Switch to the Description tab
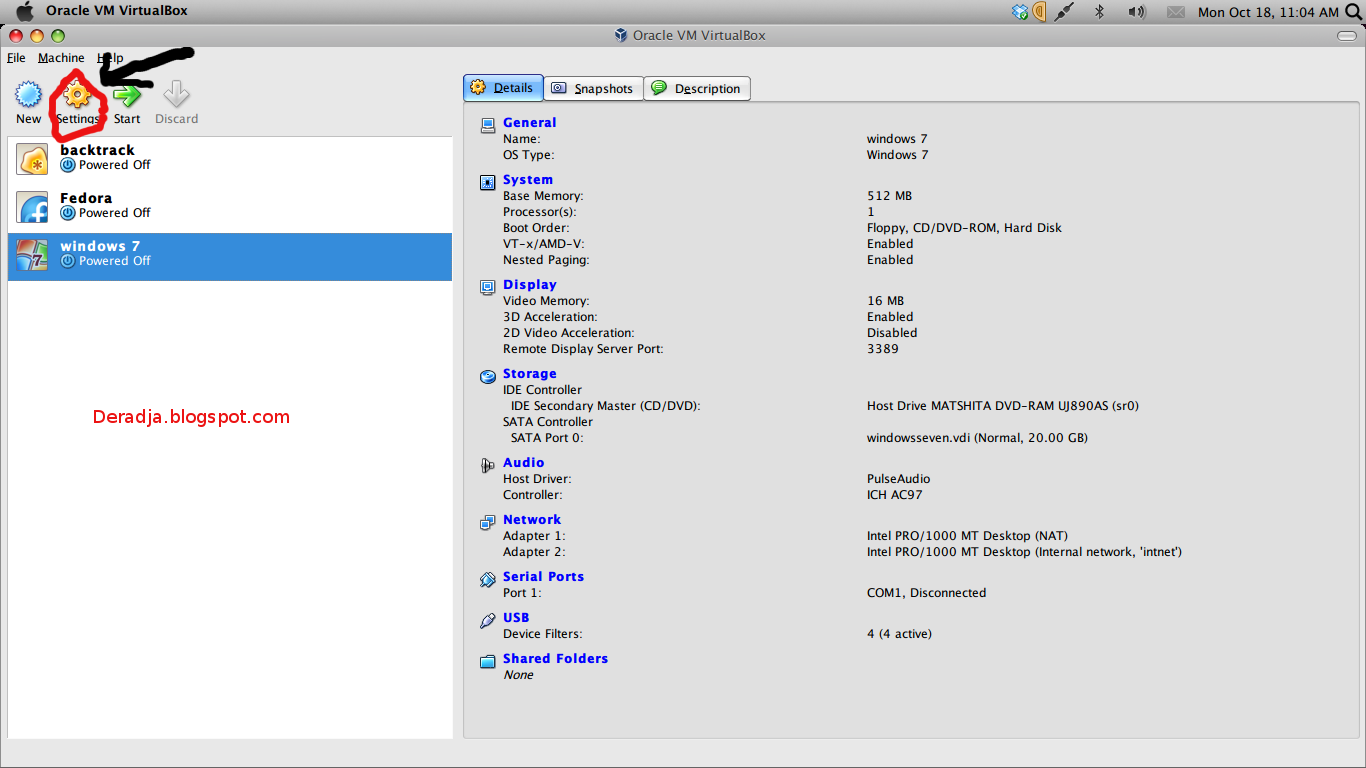Image resolution: width=1366 pixels, height=768 pixels. click(x=697, y=88)
